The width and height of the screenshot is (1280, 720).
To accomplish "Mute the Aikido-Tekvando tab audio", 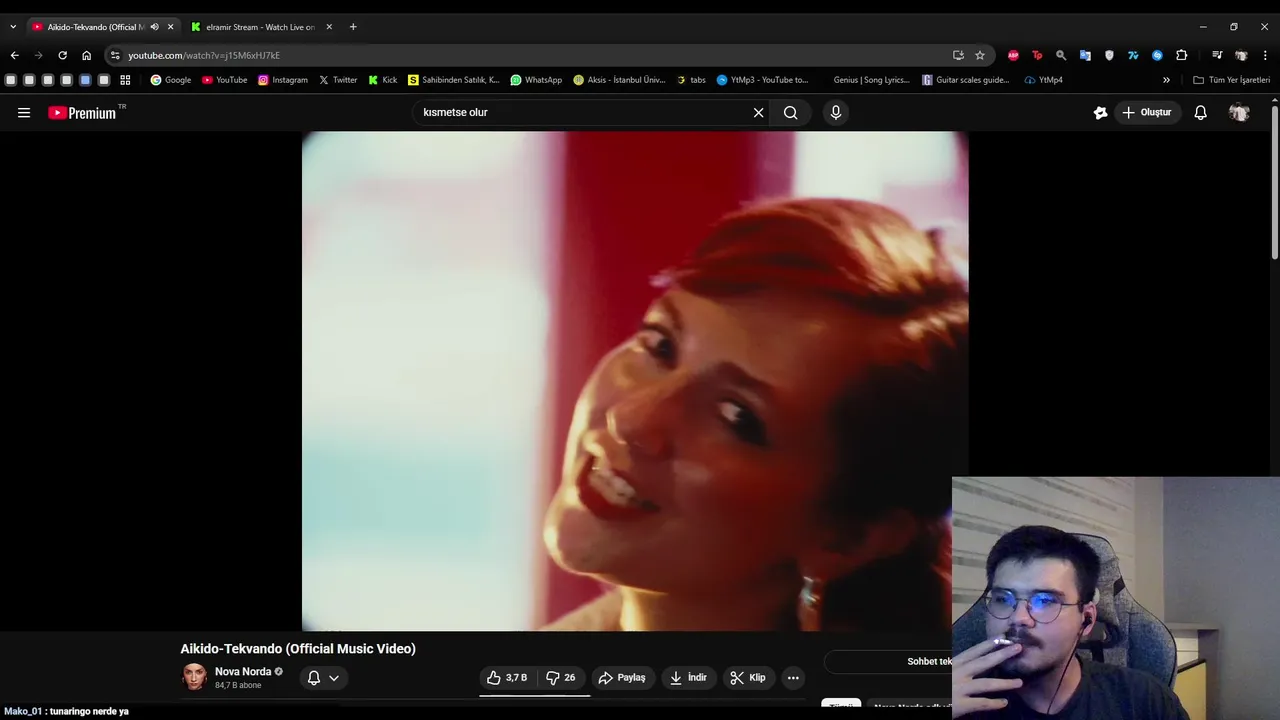I will coord(154,27).
